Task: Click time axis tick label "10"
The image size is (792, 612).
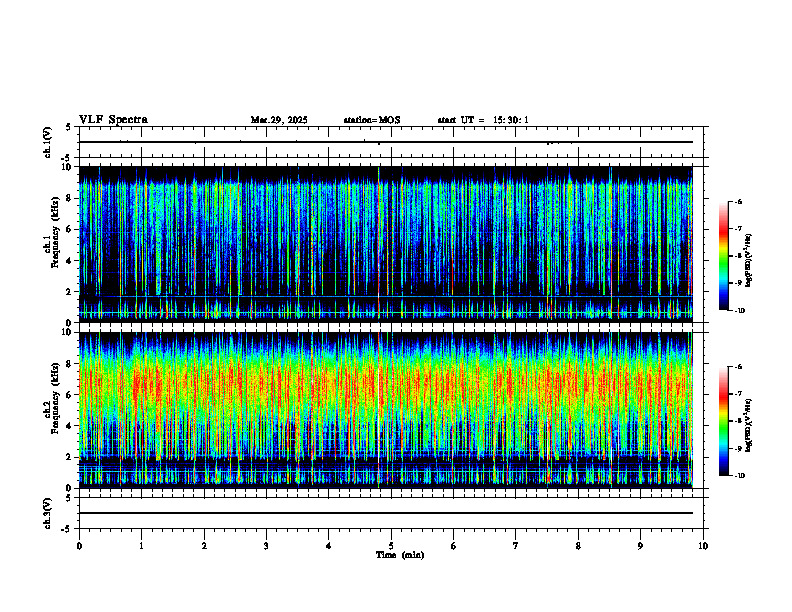Action: point(703,546)
